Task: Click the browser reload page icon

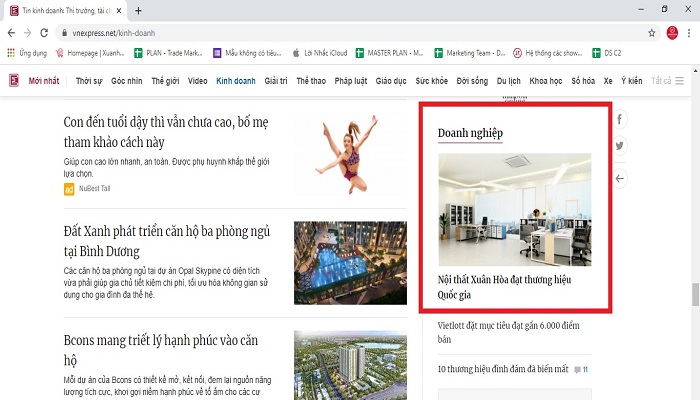Action: (44, 32)
